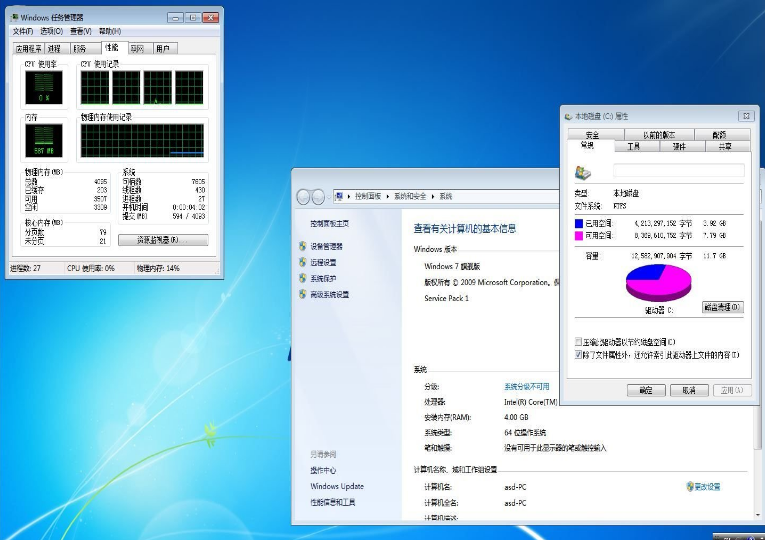Open the 选项(O) menu in Task Manager
765x540 pixels.
coord(51,31)
